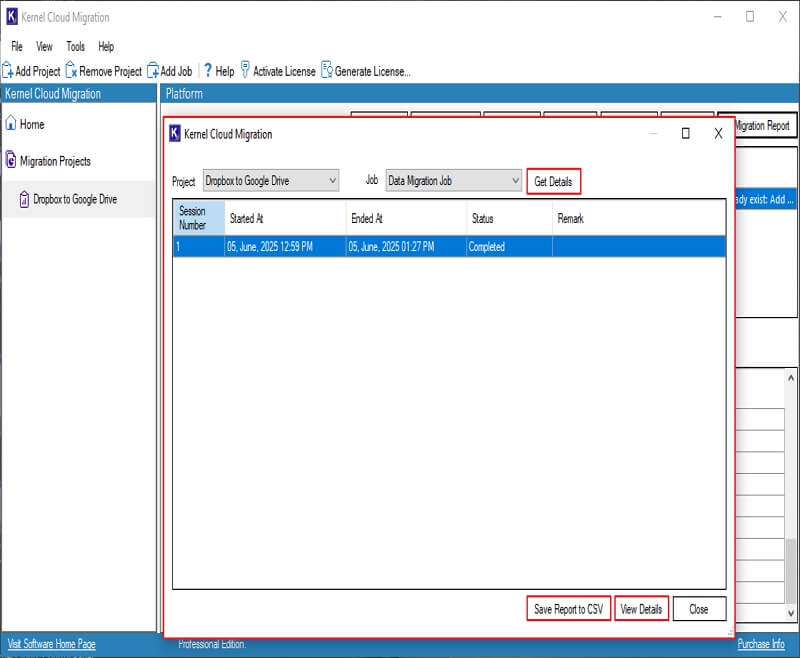The image size is (800, 658).
Task: Click the Get Details button
Action: point(552,181)
